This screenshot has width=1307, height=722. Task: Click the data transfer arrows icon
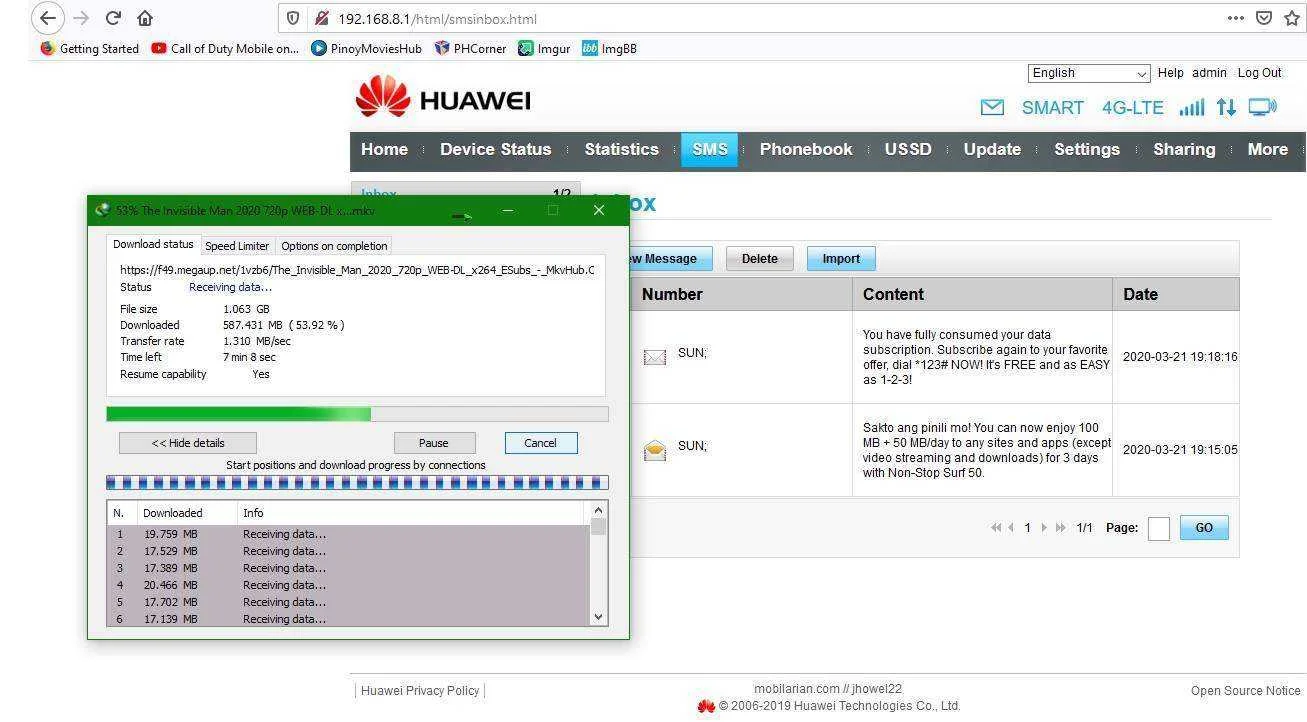coord(1226,107)
